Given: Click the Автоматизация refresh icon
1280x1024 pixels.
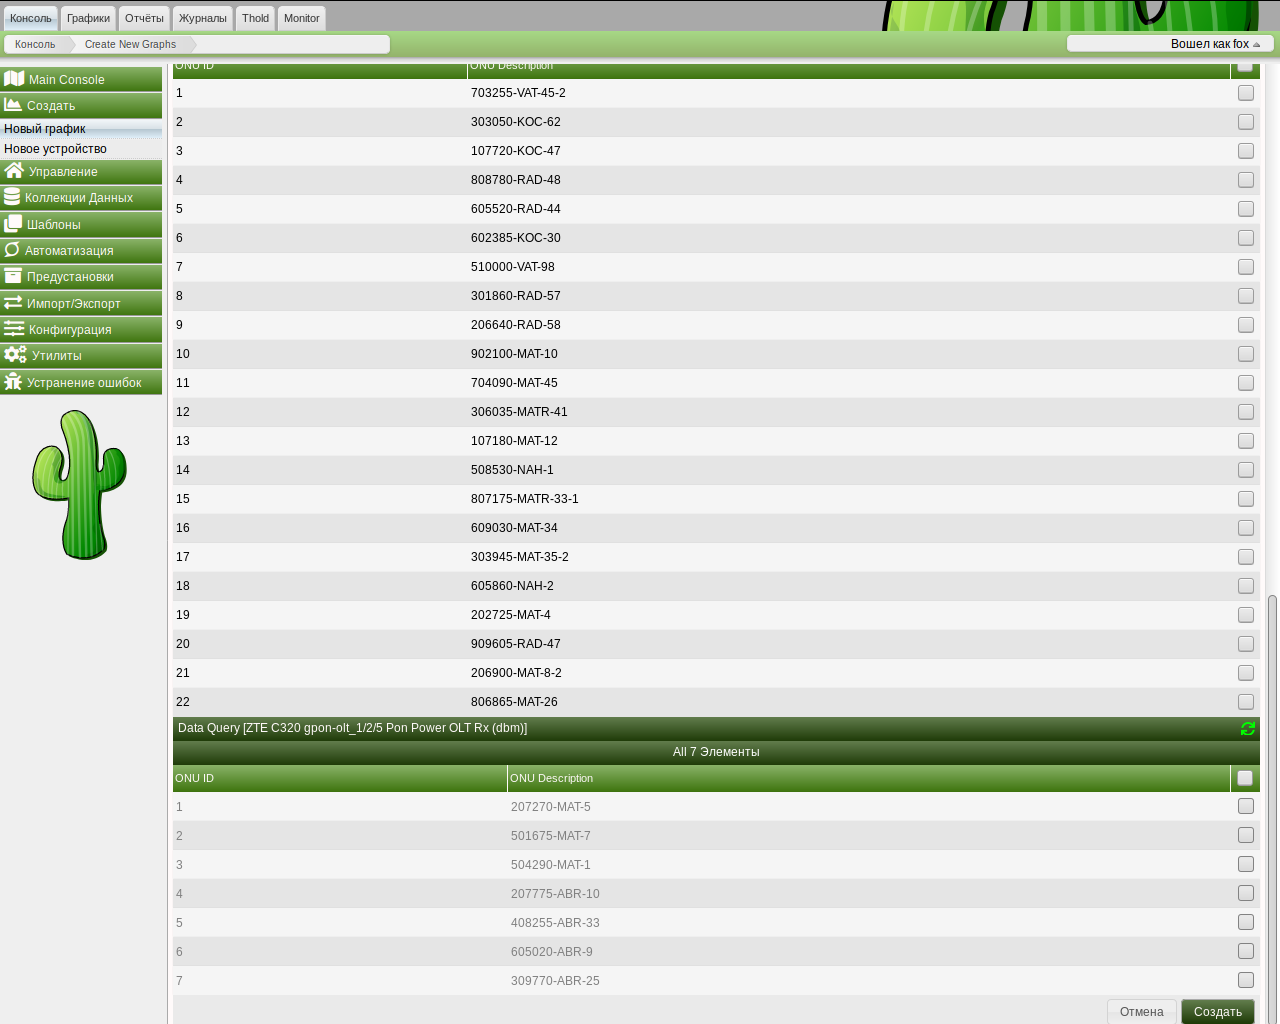Looking at the screenshot, I should point(12,249).
